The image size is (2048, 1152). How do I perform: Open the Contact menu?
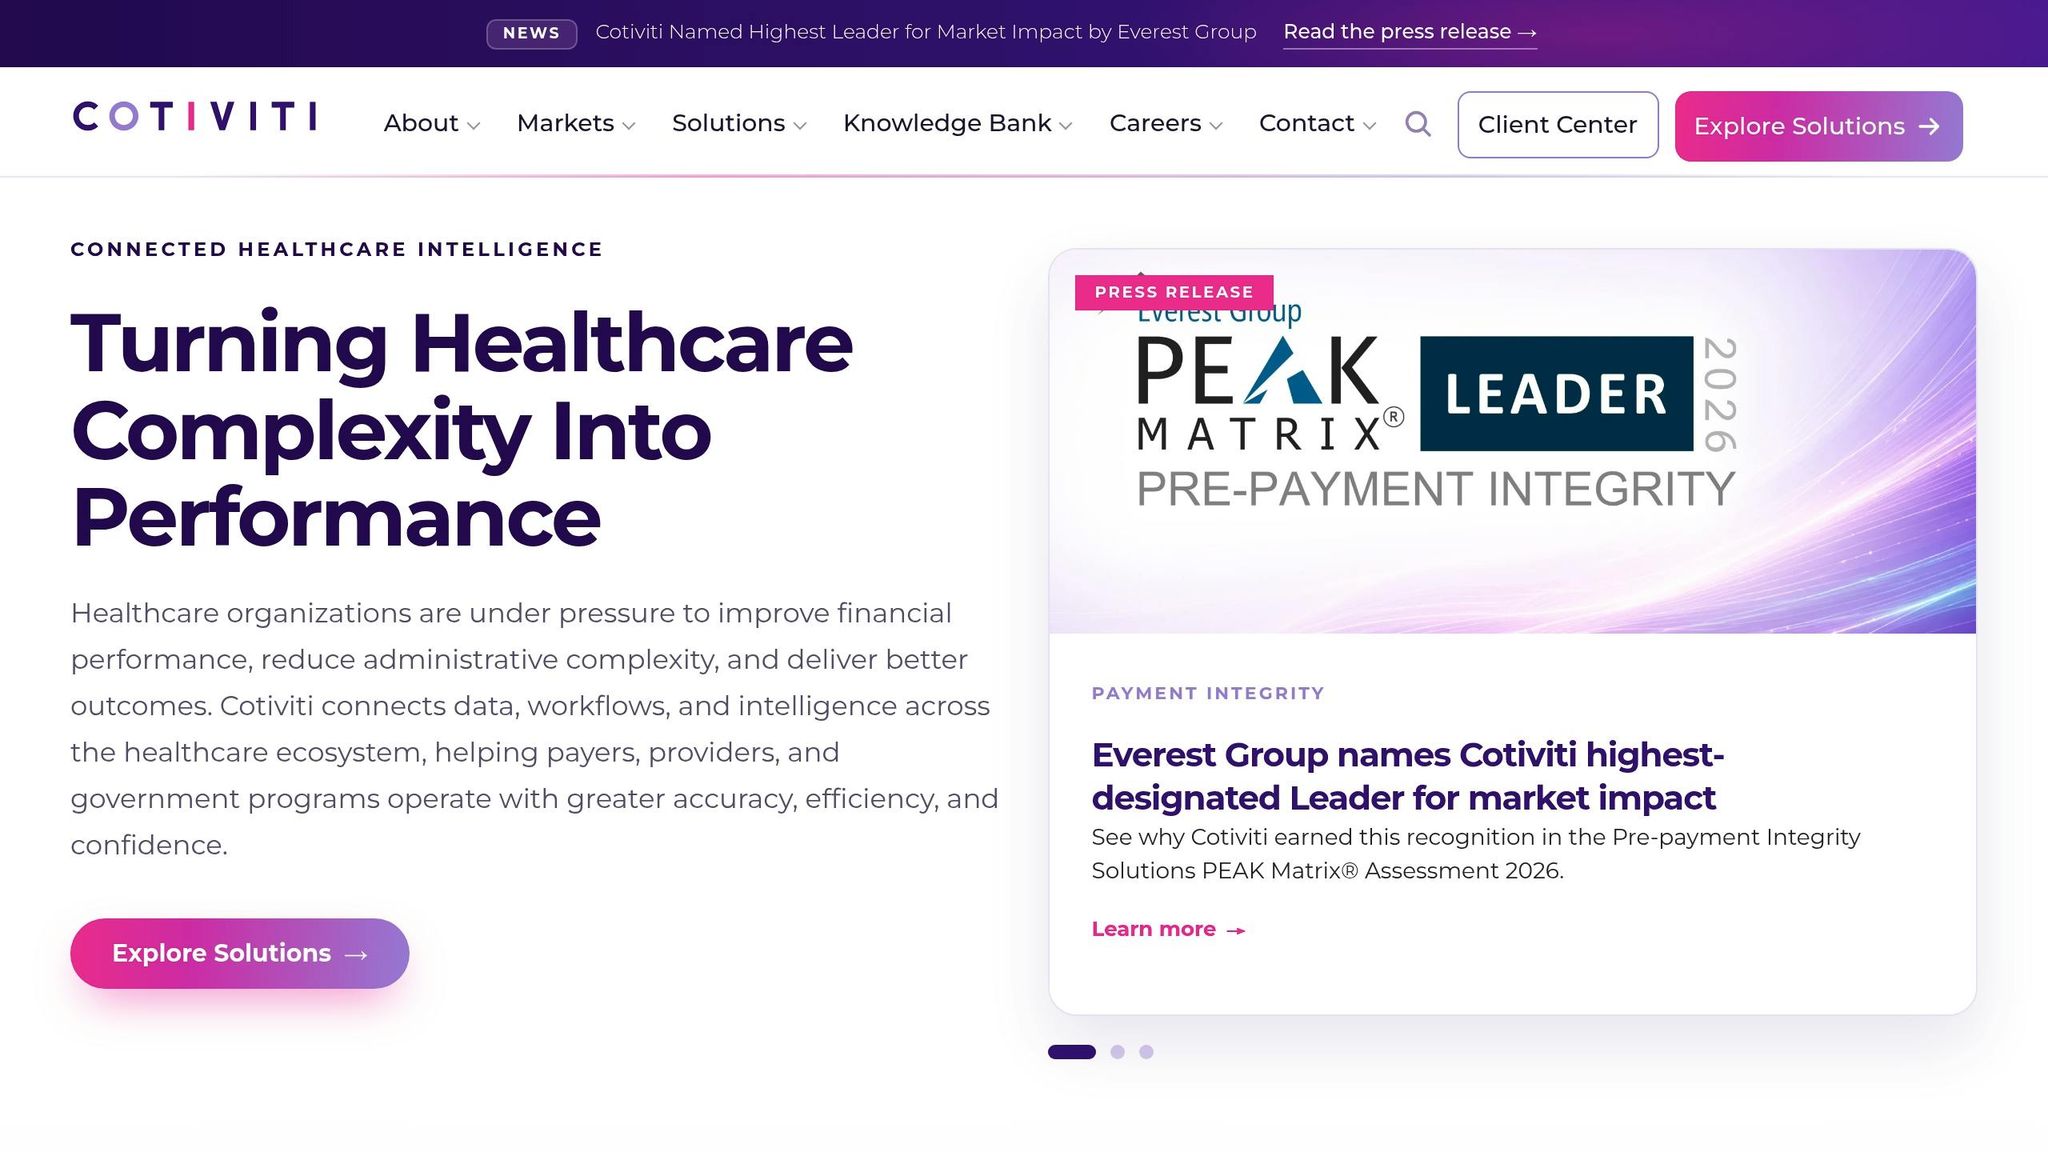pyautogui.click(x=1318, y=123)
